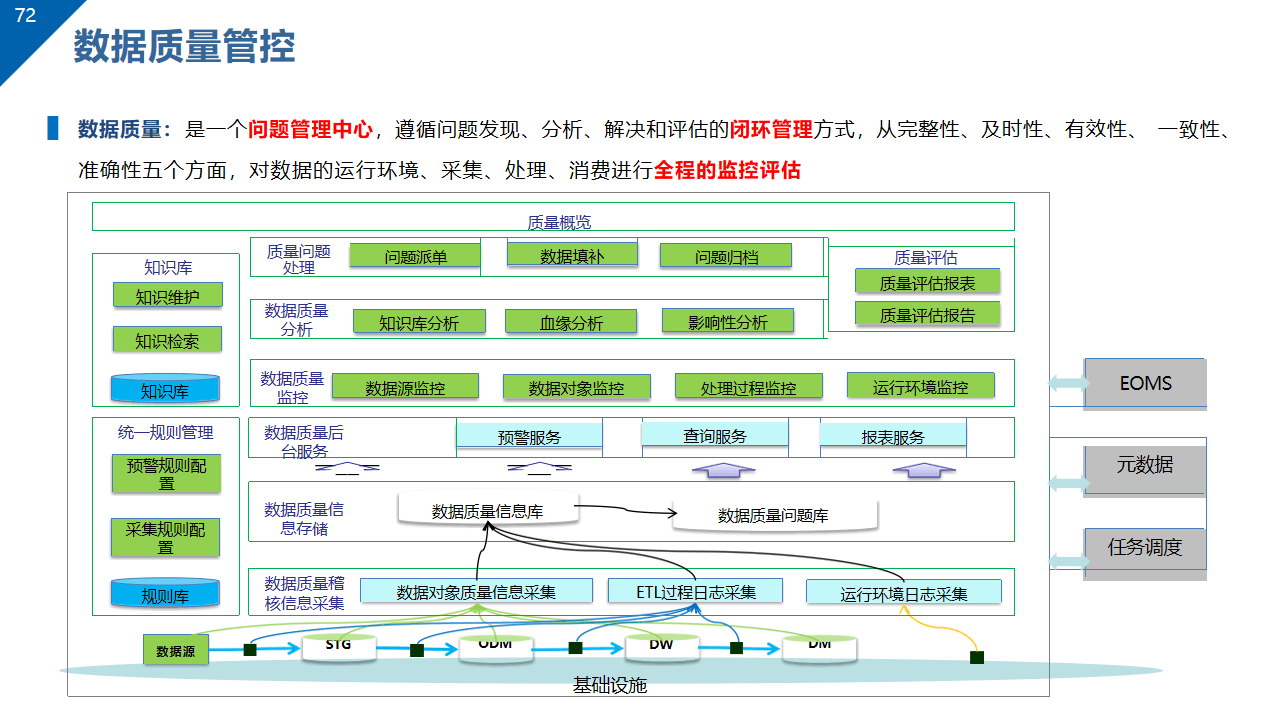Viewport: 1280px width, 720px height.
Task: Click the 基础设施 label
Action: click(x=610, y=685)
